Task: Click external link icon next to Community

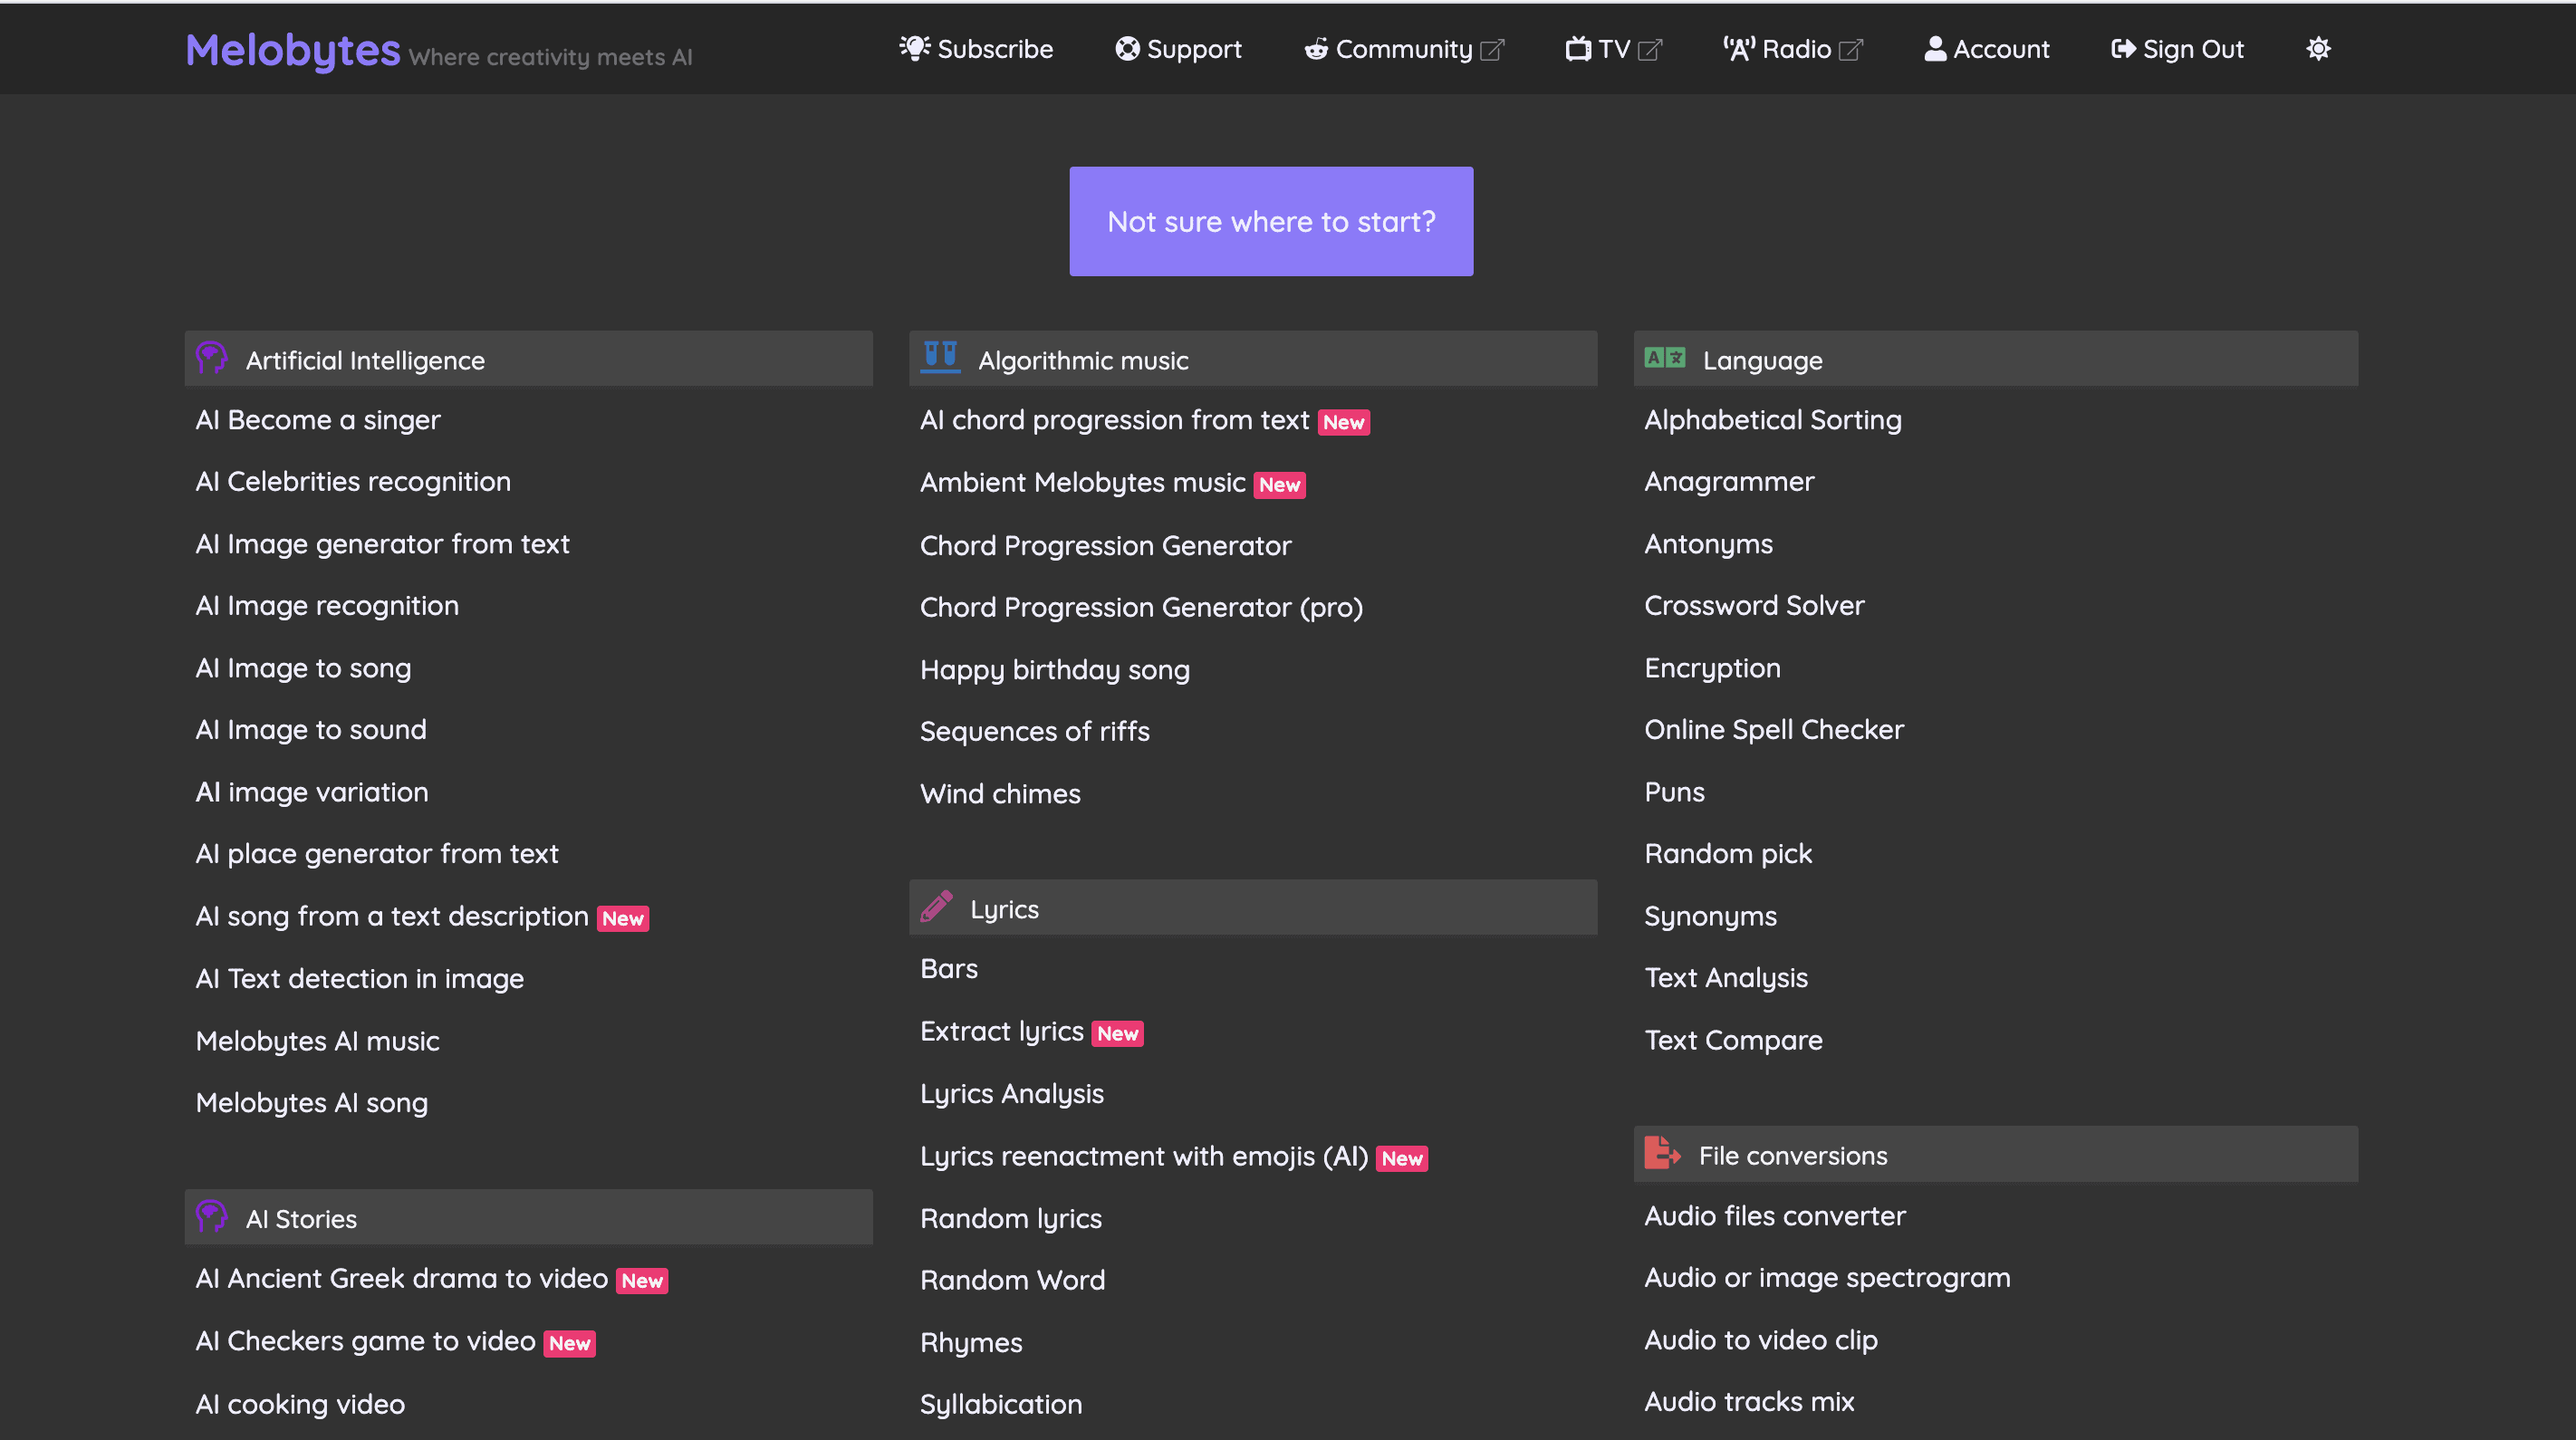Action: click(x=1491, y=50)
